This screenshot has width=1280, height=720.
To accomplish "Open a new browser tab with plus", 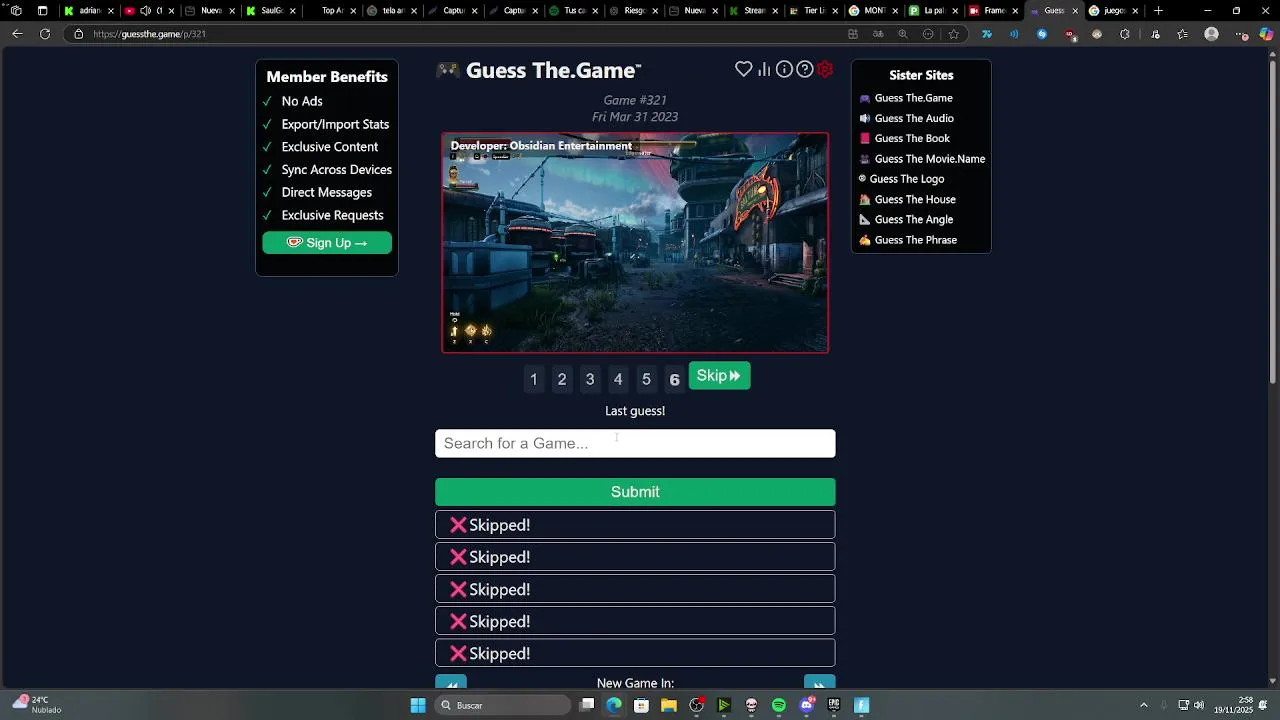I will pos(1158,11).
